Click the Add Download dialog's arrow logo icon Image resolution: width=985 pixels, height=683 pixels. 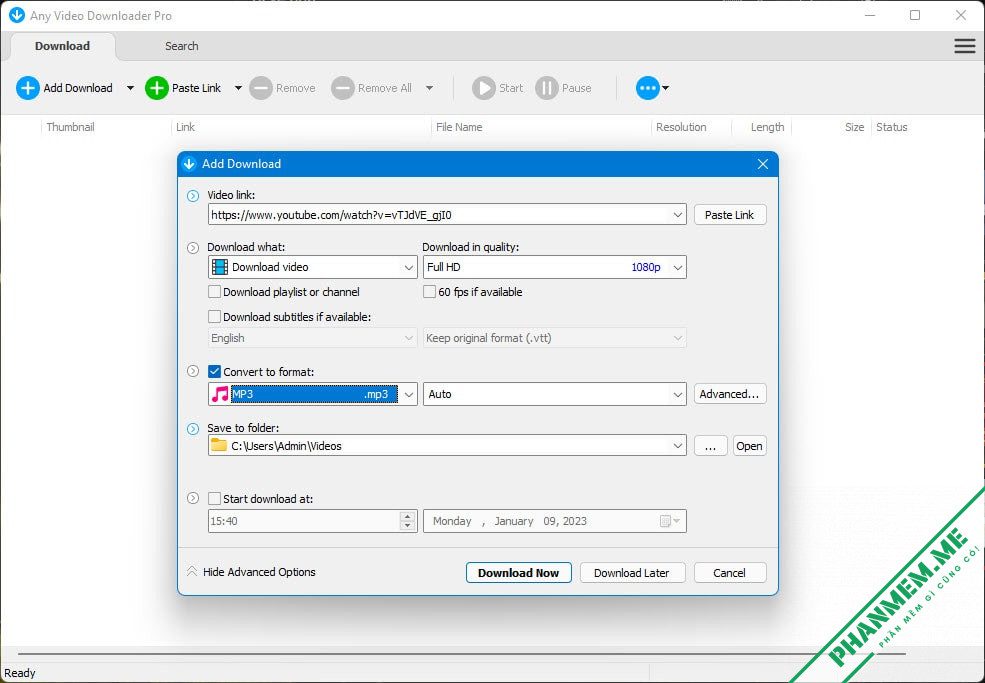click(x=189, y=164)
